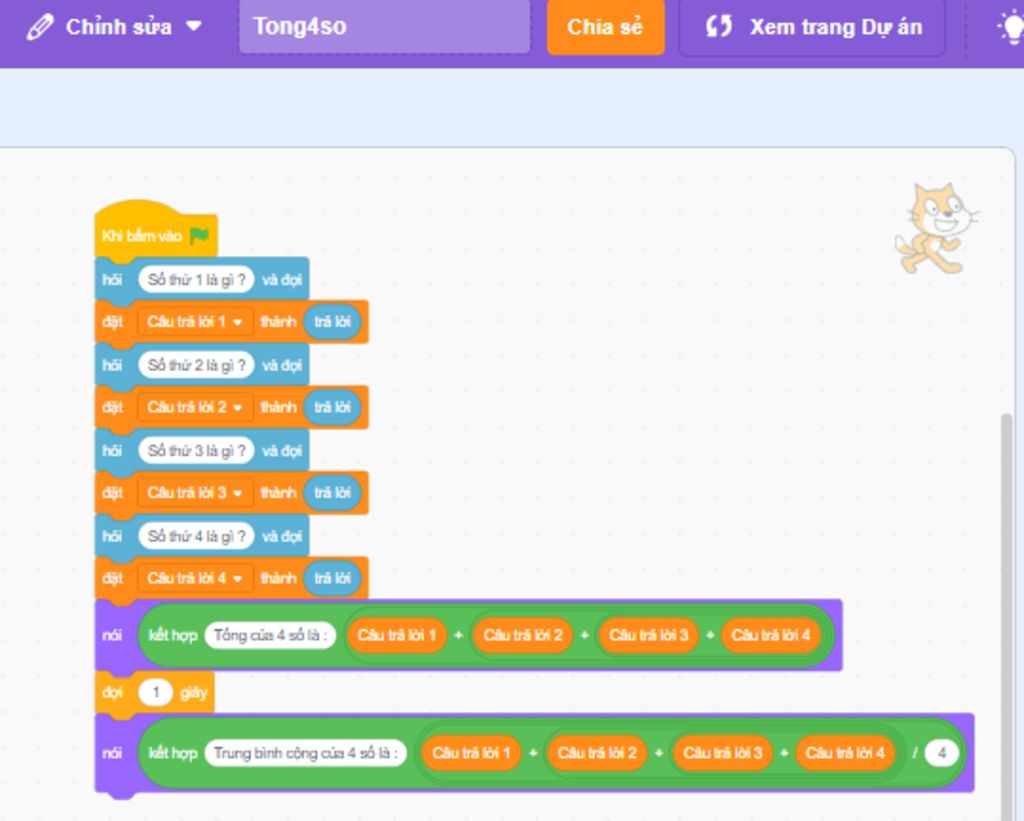Click the kết hợp label in sum block
This screenshot has height=821, width=1024.
coord(172,635)
